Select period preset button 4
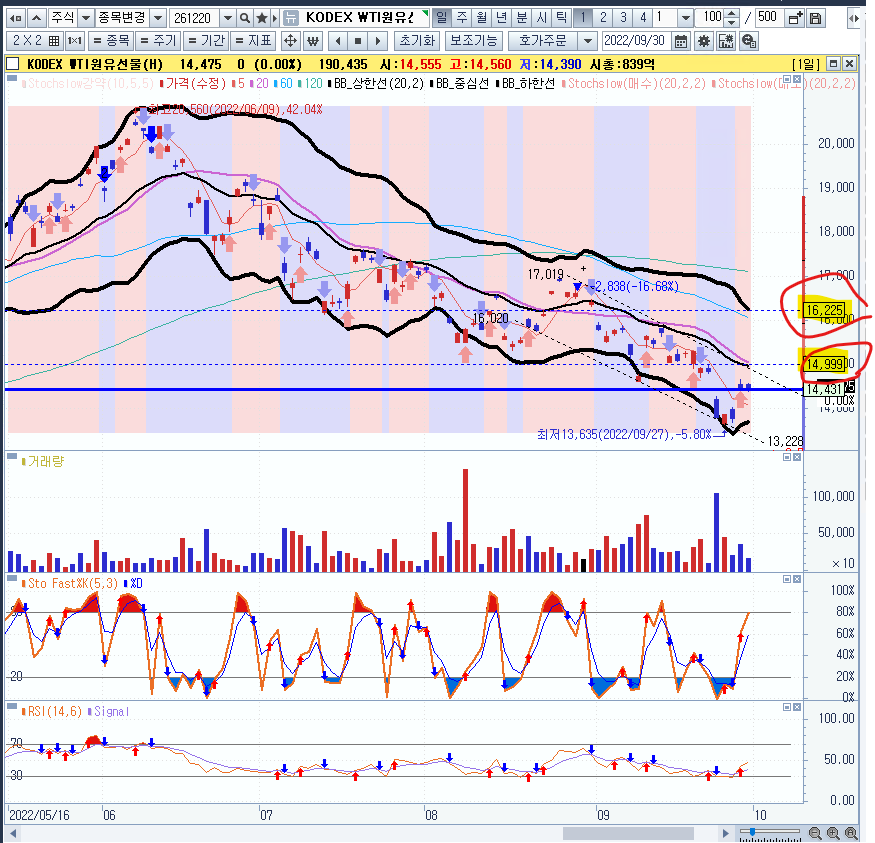Image resolution: width=875 pixels, height=843 pixels. [643, 18]
